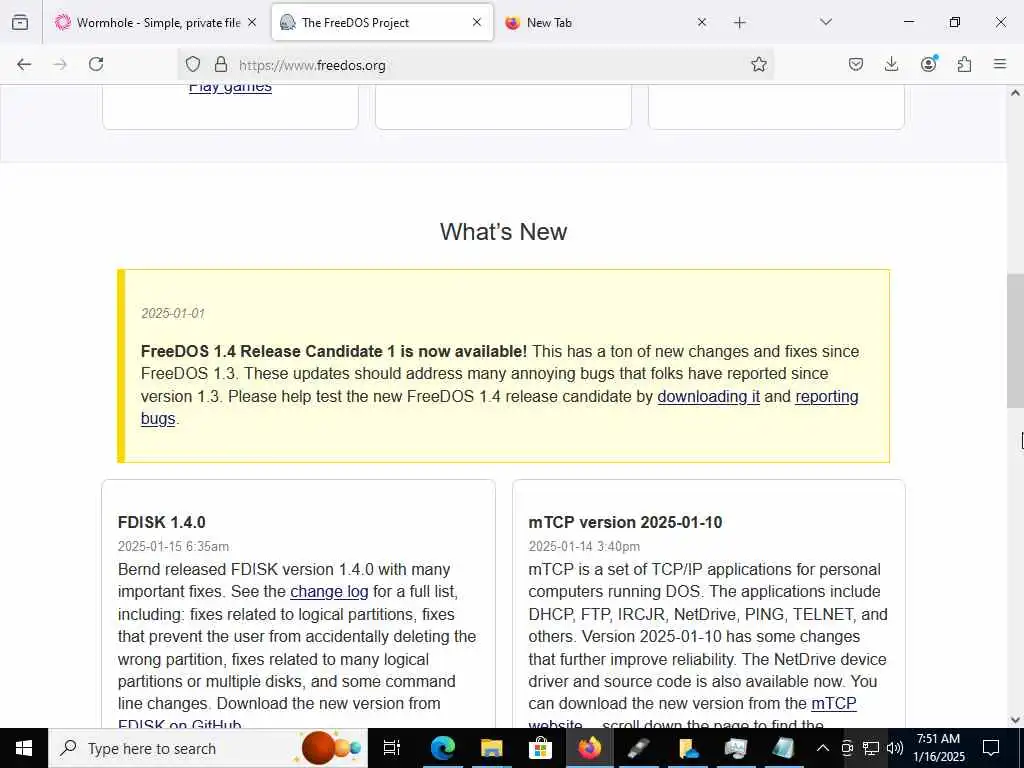Open the downloading it link
Viewport: 1024px width, 768px height.
pyautogui.click(x=709, y=396)
